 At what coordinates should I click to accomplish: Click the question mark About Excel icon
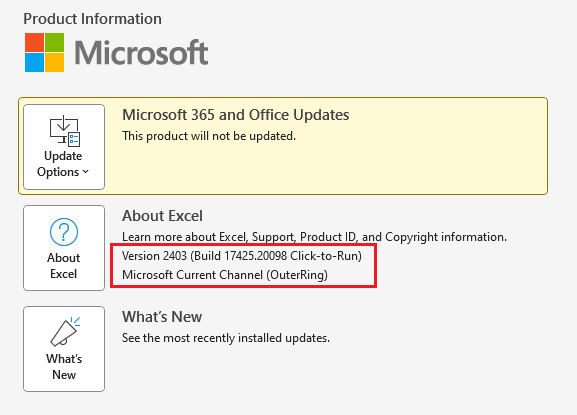click(x=64, y=232)
